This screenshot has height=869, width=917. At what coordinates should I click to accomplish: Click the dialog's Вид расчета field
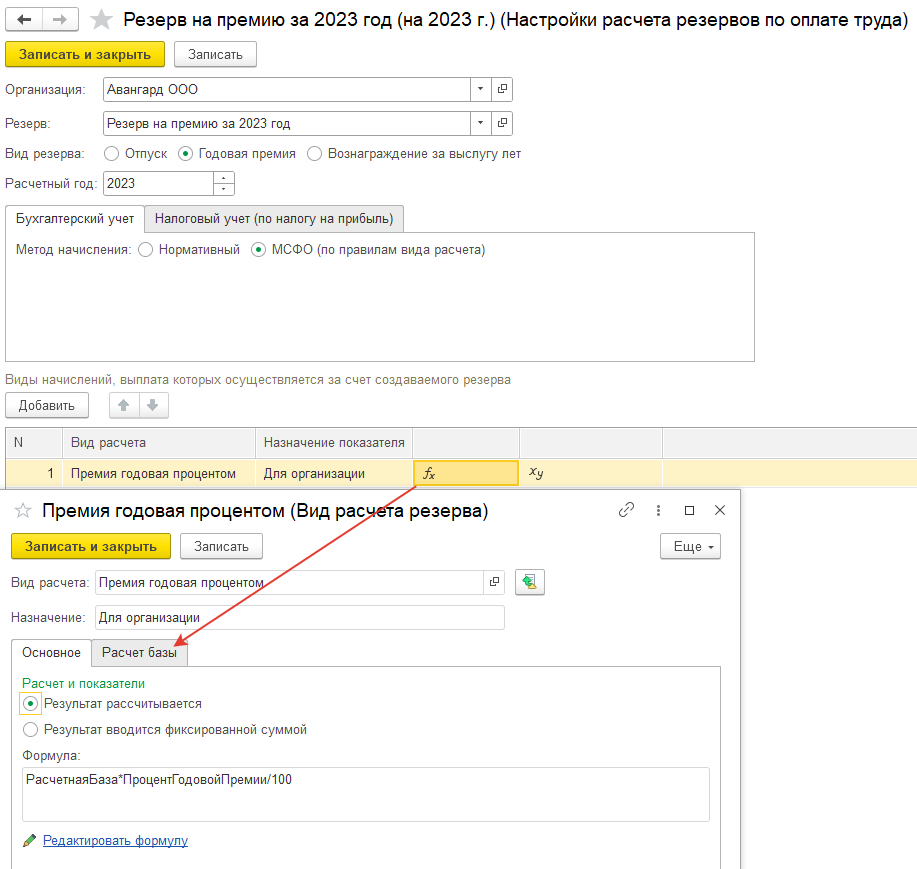pos(289,582)
